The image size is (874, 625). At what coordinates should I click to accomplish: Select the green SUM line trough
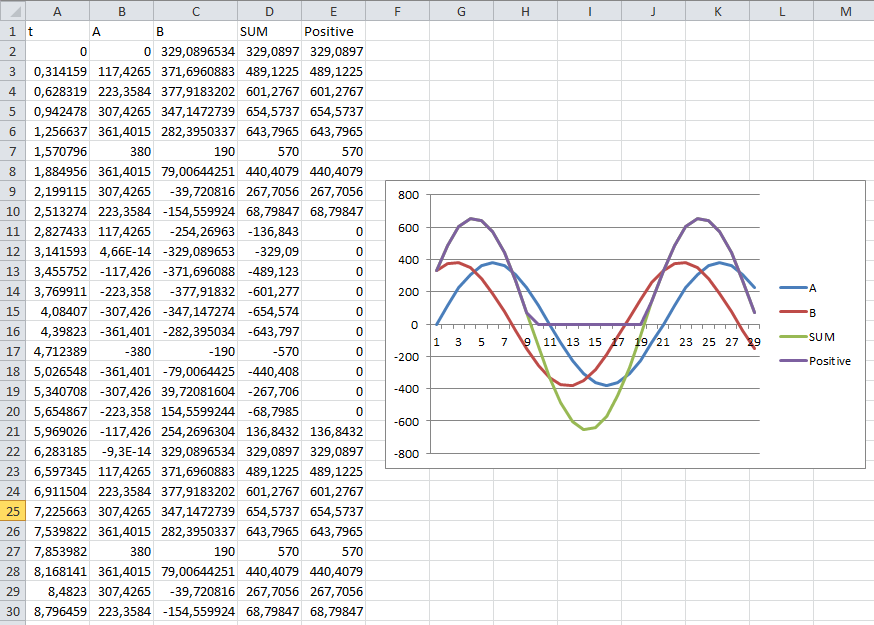coord(584,429)
